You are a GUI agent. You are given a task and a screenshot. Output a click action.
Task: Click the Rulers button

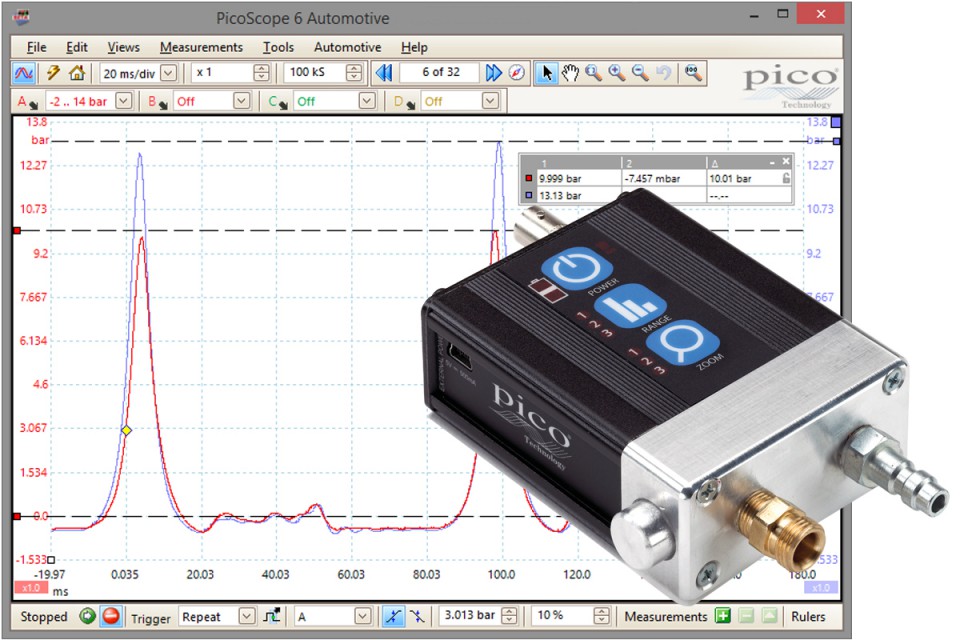[810, 616]
